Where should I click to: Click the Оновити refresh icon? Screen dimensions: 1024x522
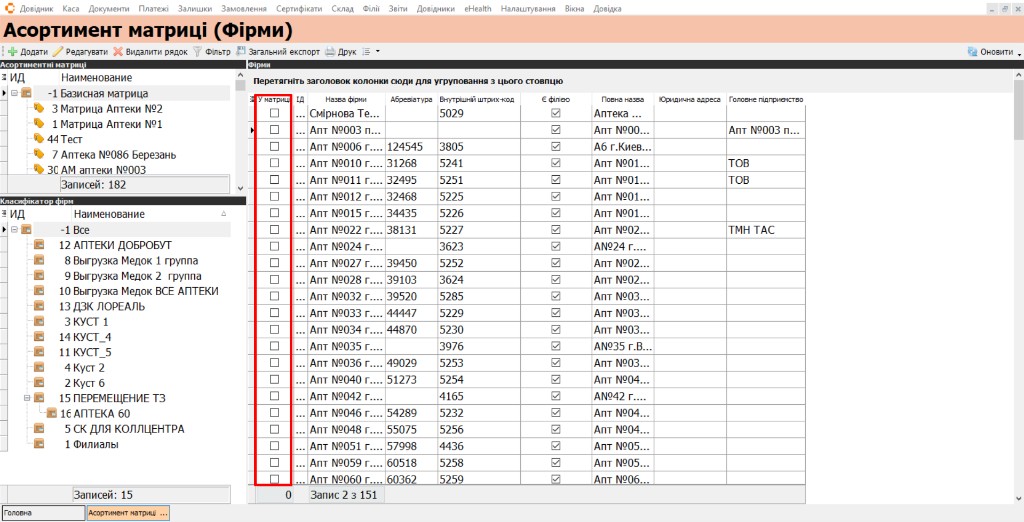(972, 52)
